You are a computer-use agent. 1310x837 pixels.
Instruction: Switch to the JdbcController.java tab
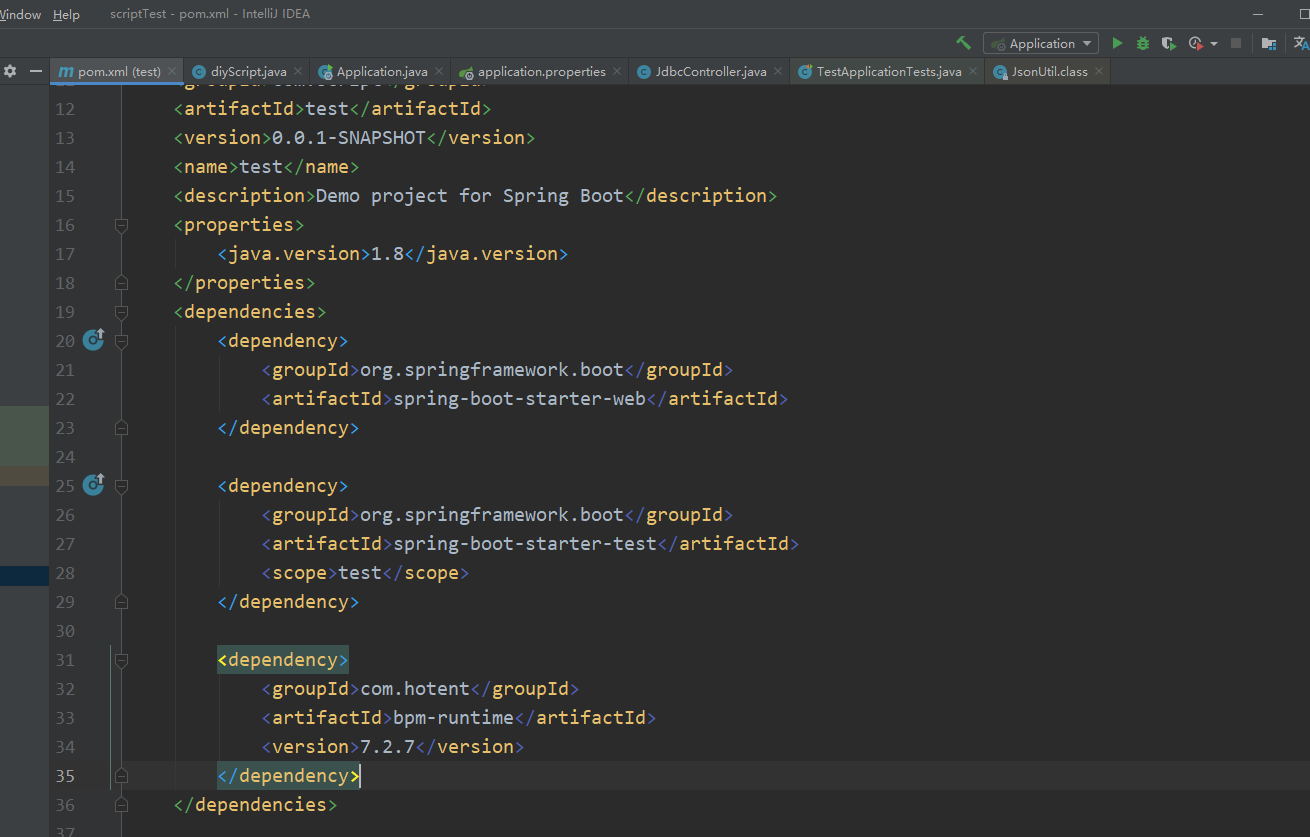point(710,71)
